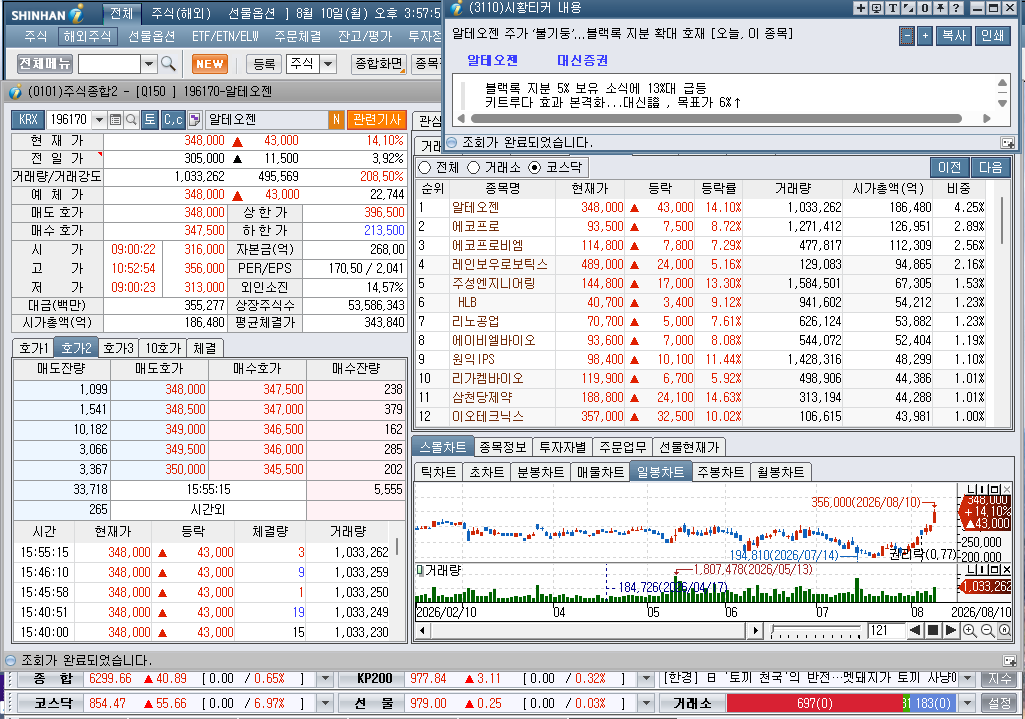The height and width of the screenshot is (719, 1025).
Task: Play chart forward with the right triangle button
Action: pyautogui.click(x=951, y=630)
